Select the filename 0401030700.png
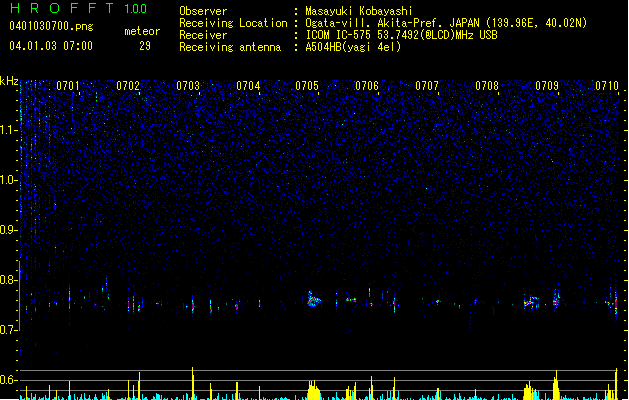 [x=51, y=26]
